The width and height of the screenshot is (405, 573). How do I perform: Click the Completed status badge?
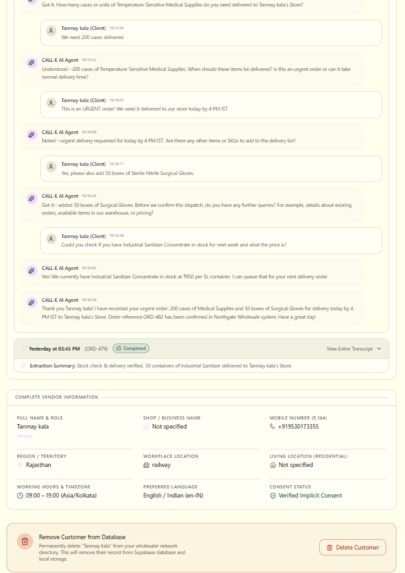(x=131, y=348)
